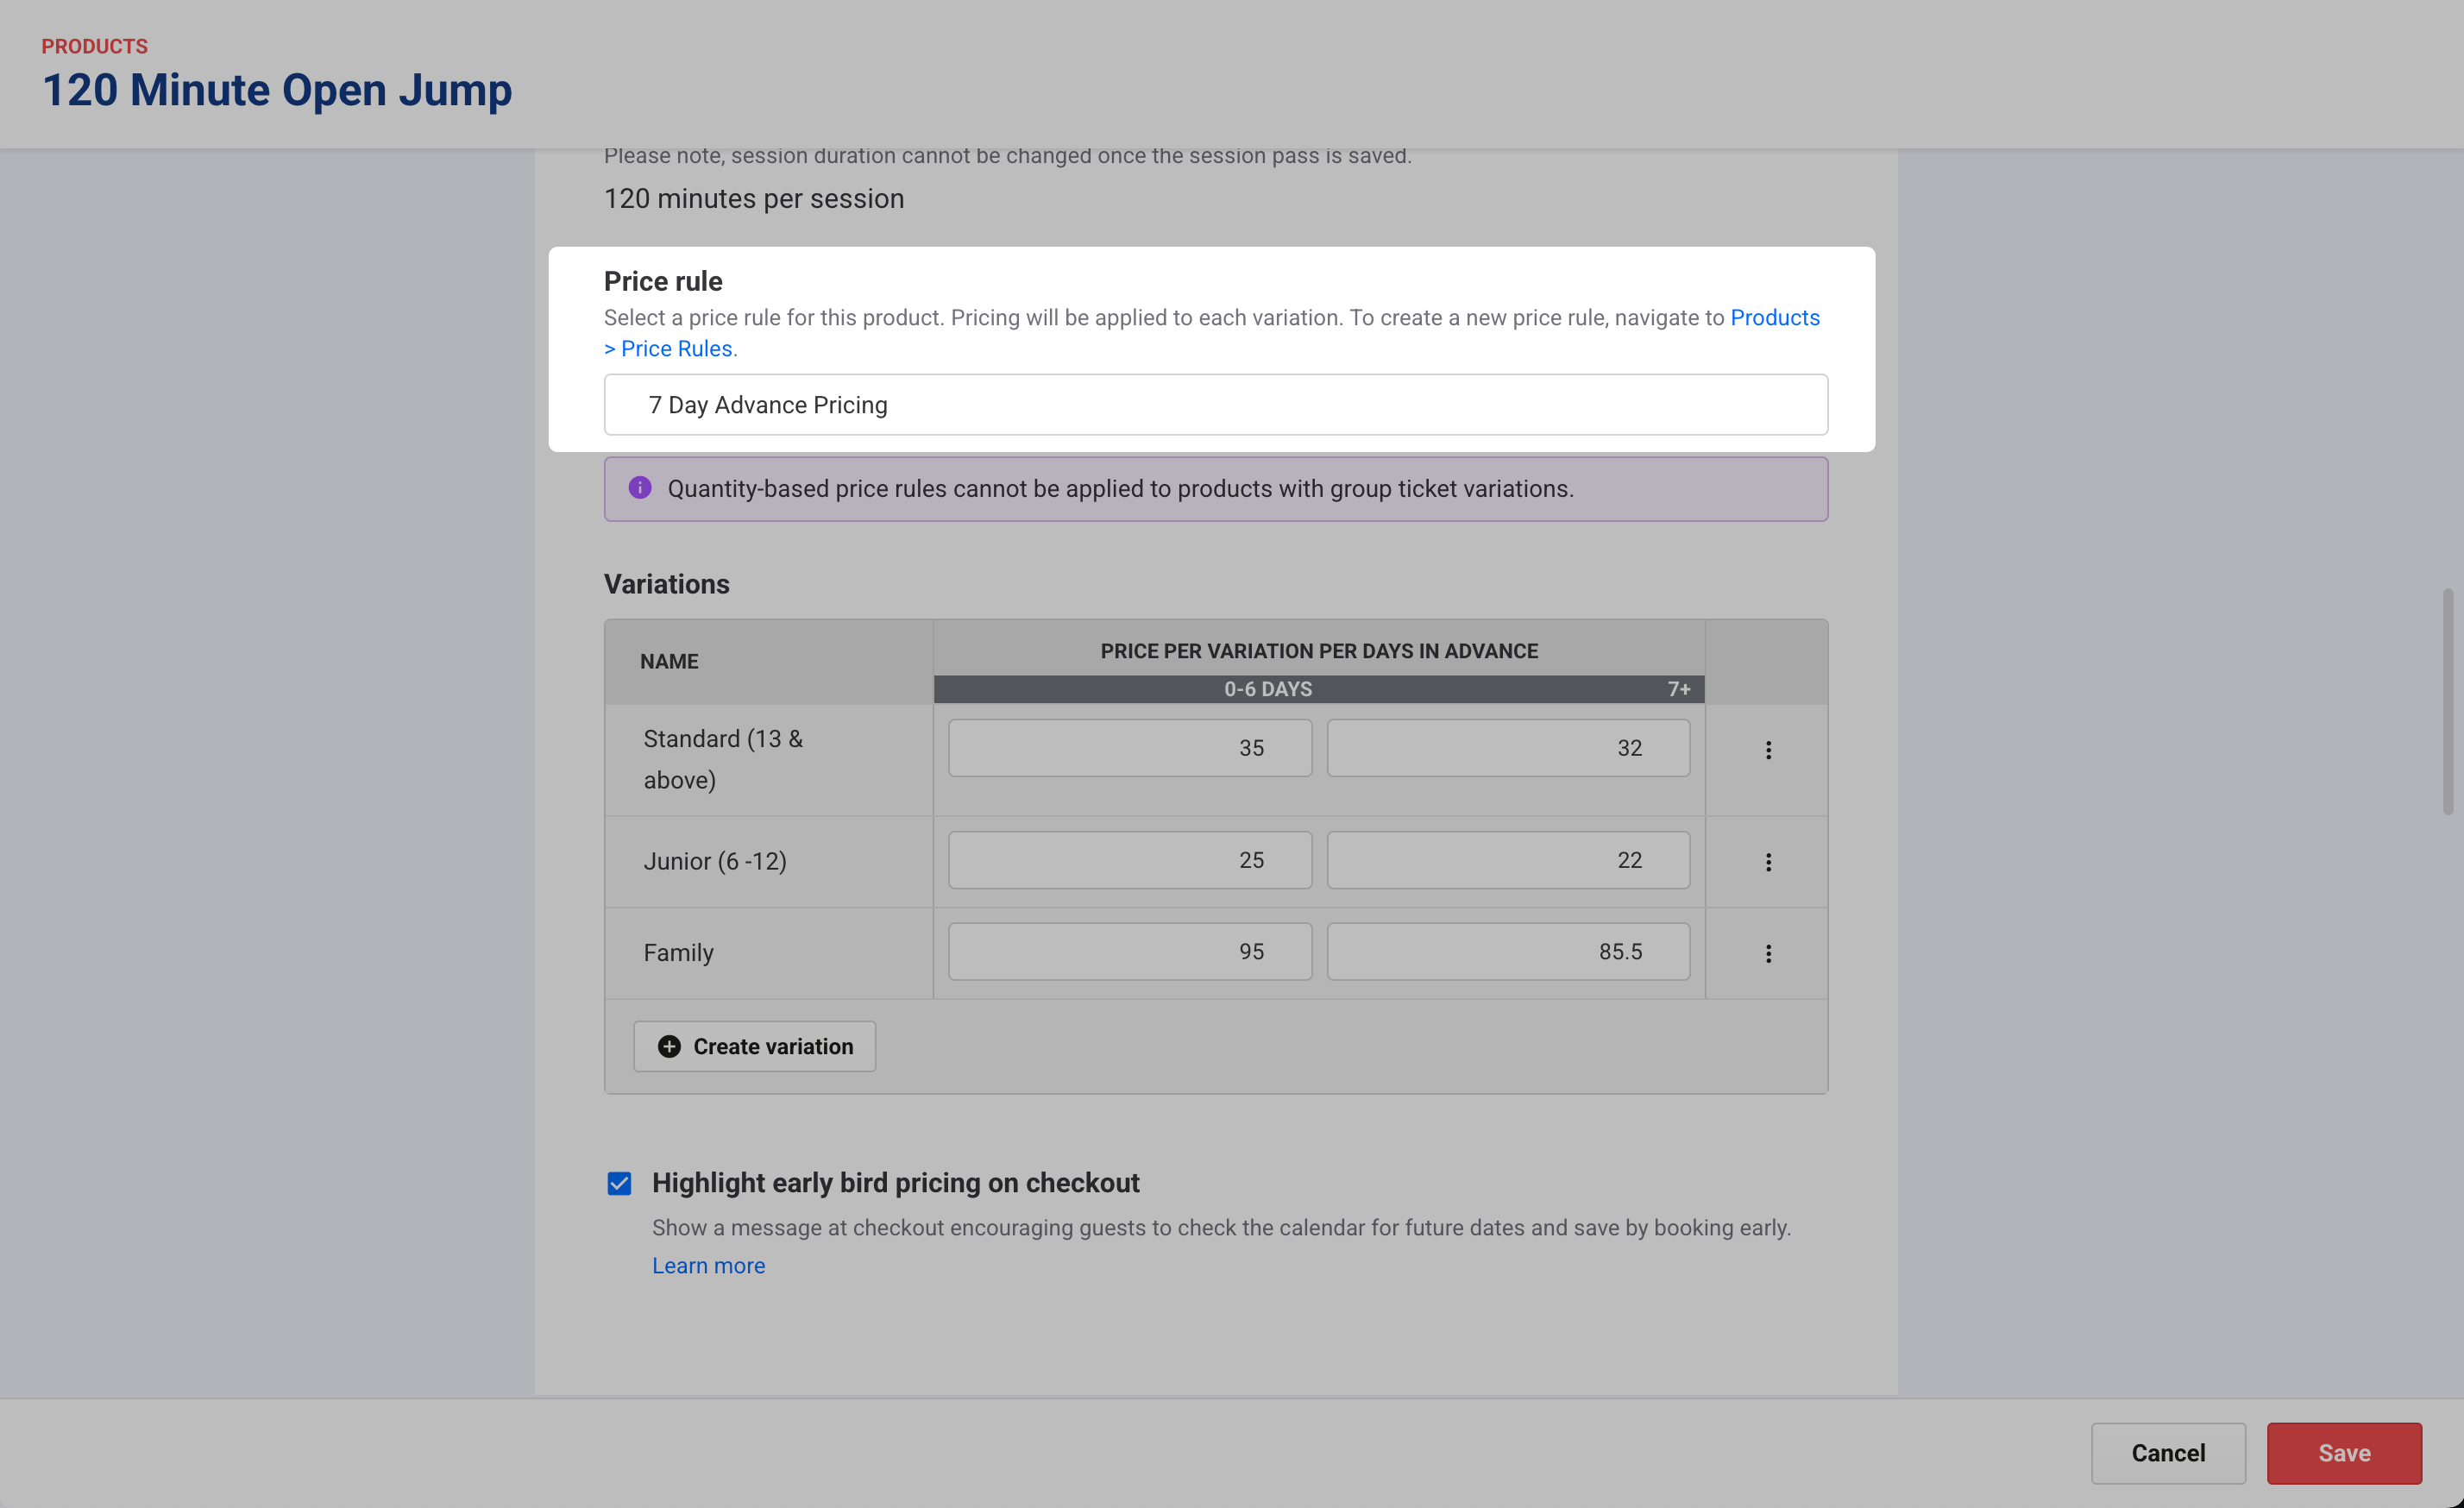Open the Learn more link

point(708,1265)
